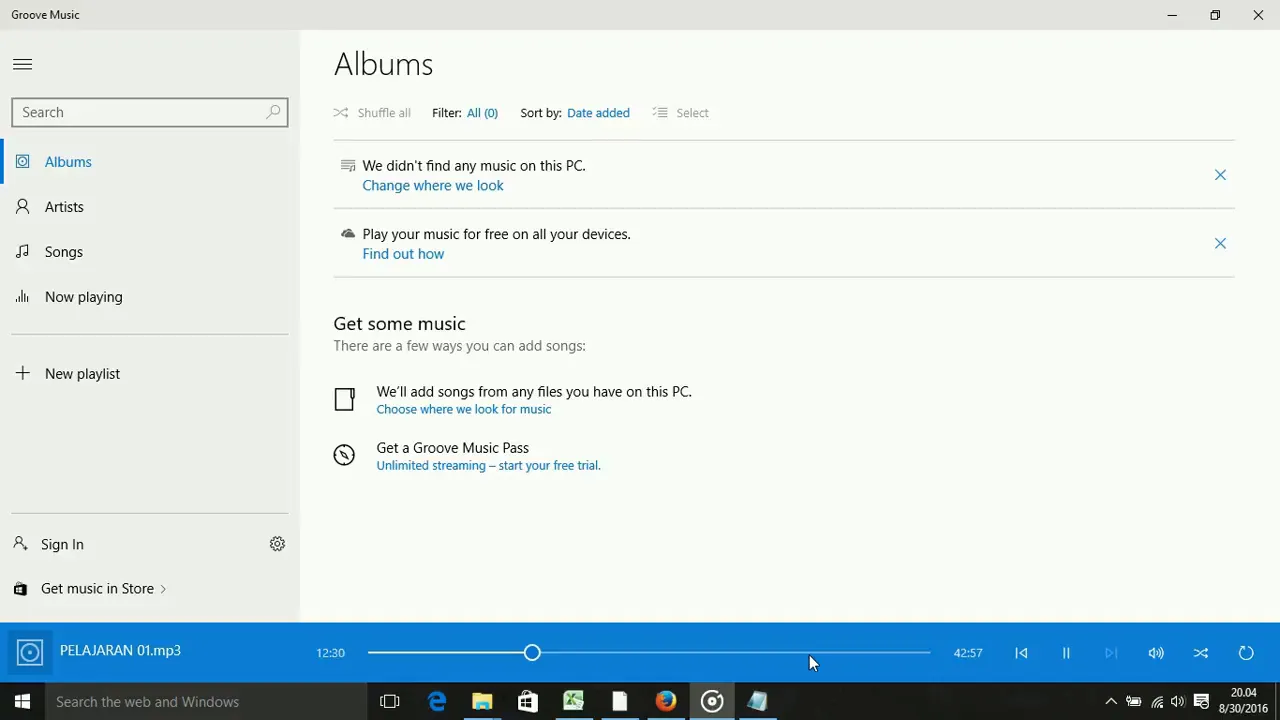Open the Windows Store taskbar icon

(528, 702)
